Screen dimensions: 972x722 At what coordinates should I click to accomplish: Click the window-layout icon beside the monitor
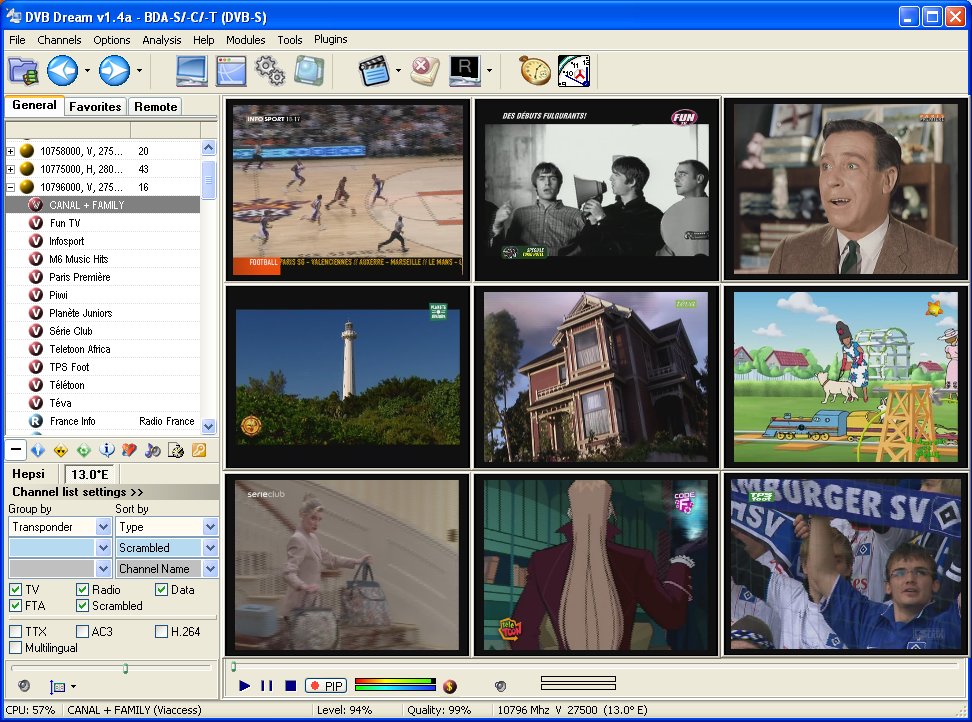click(x=231, y=71)
